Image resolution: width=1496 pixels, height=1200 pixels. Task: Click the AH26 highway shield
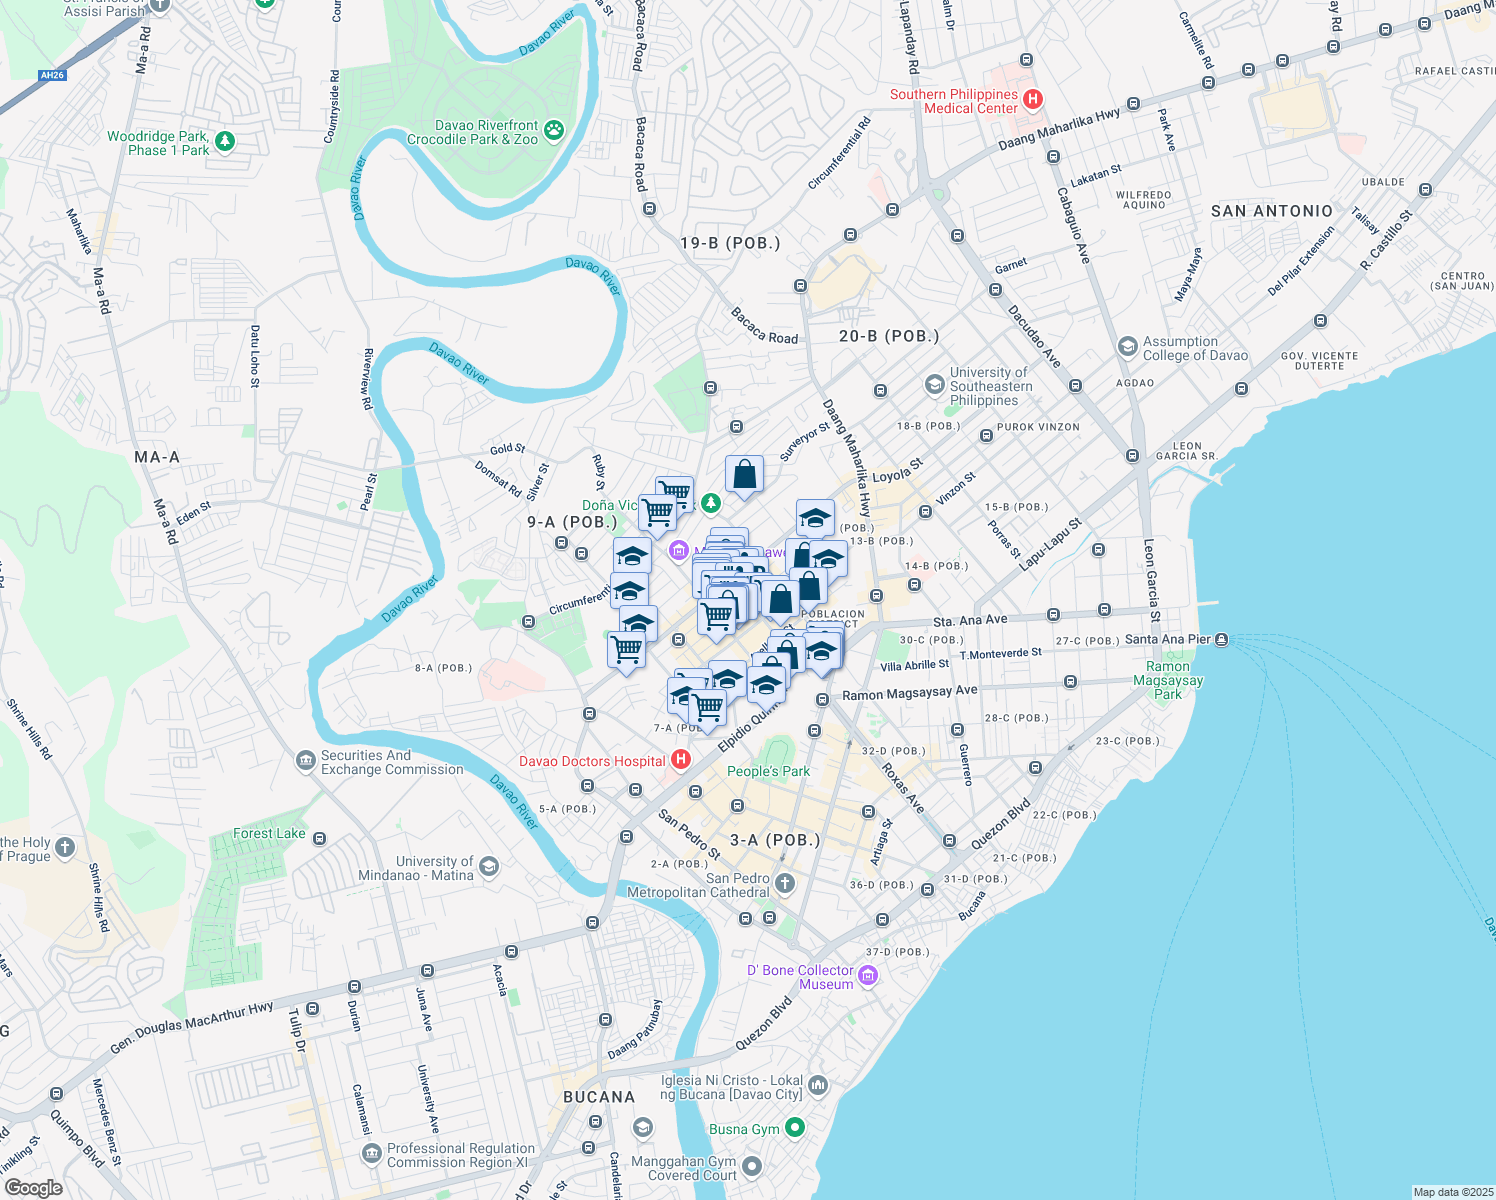coord(52,75)
